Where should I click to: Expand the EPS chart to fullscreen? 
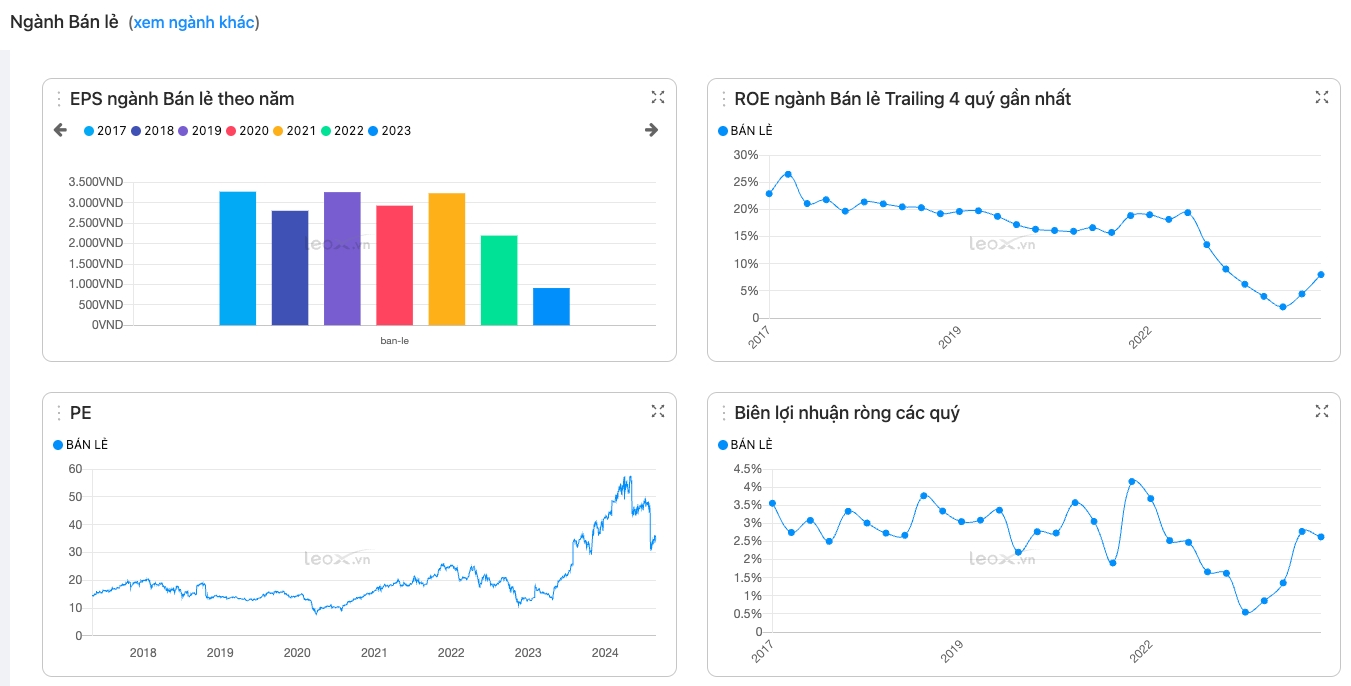[657, 97]
